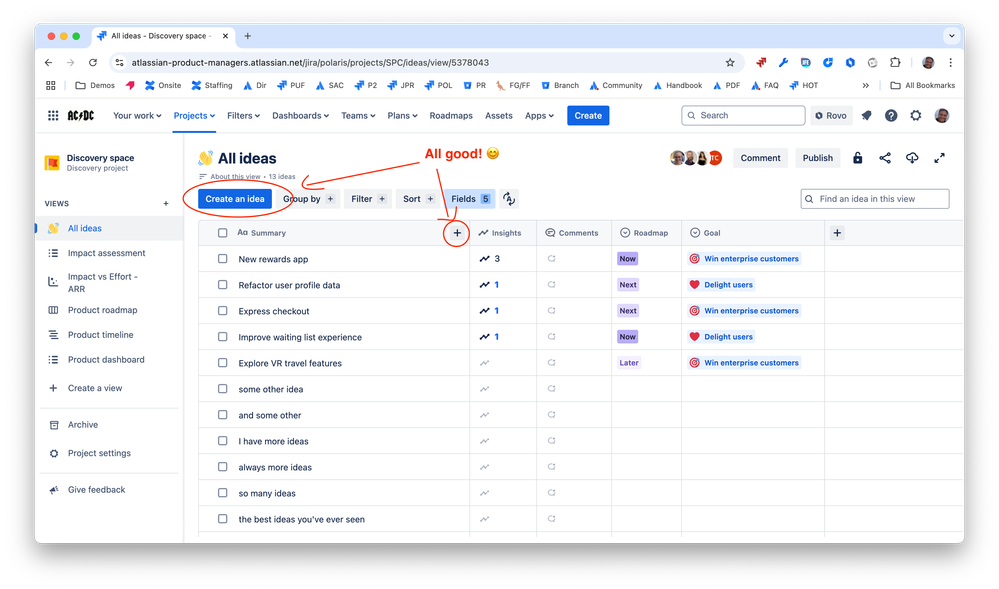Screen dimensions: 999x589
Task: Add a field with plus beside Summary
Action: pos(457,233)
